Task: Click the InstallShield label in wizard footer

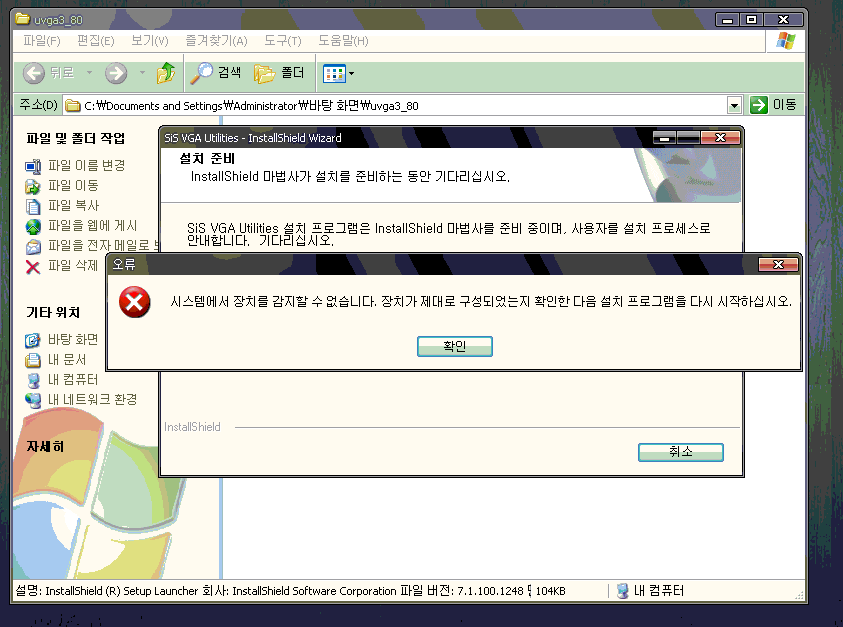Action: (x=192, y=427)
